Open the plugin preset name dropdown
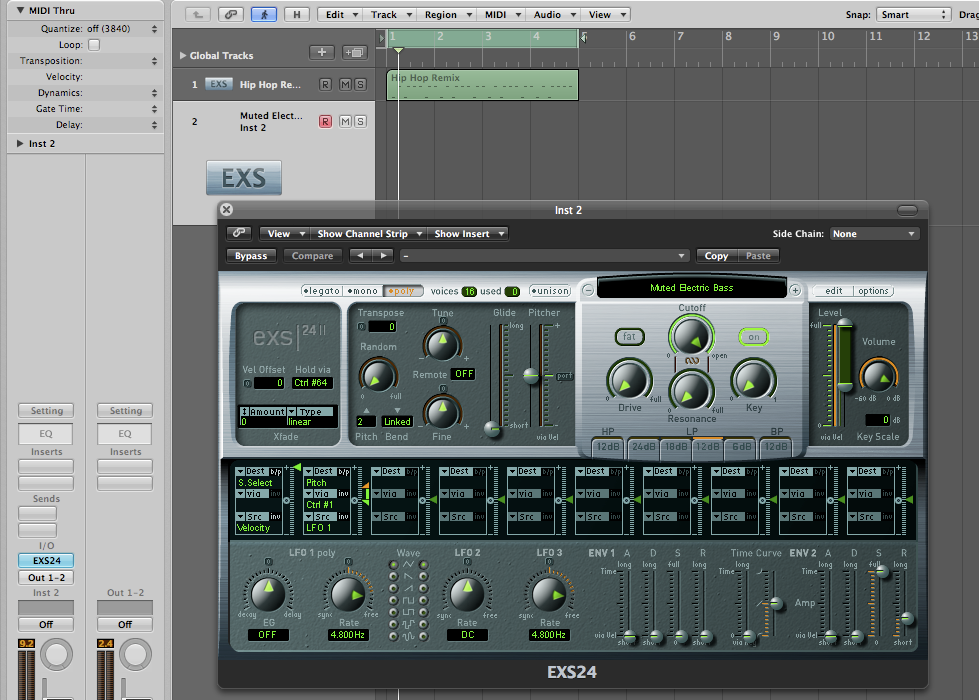Viewport: 979px width, 700px height. 544,255
